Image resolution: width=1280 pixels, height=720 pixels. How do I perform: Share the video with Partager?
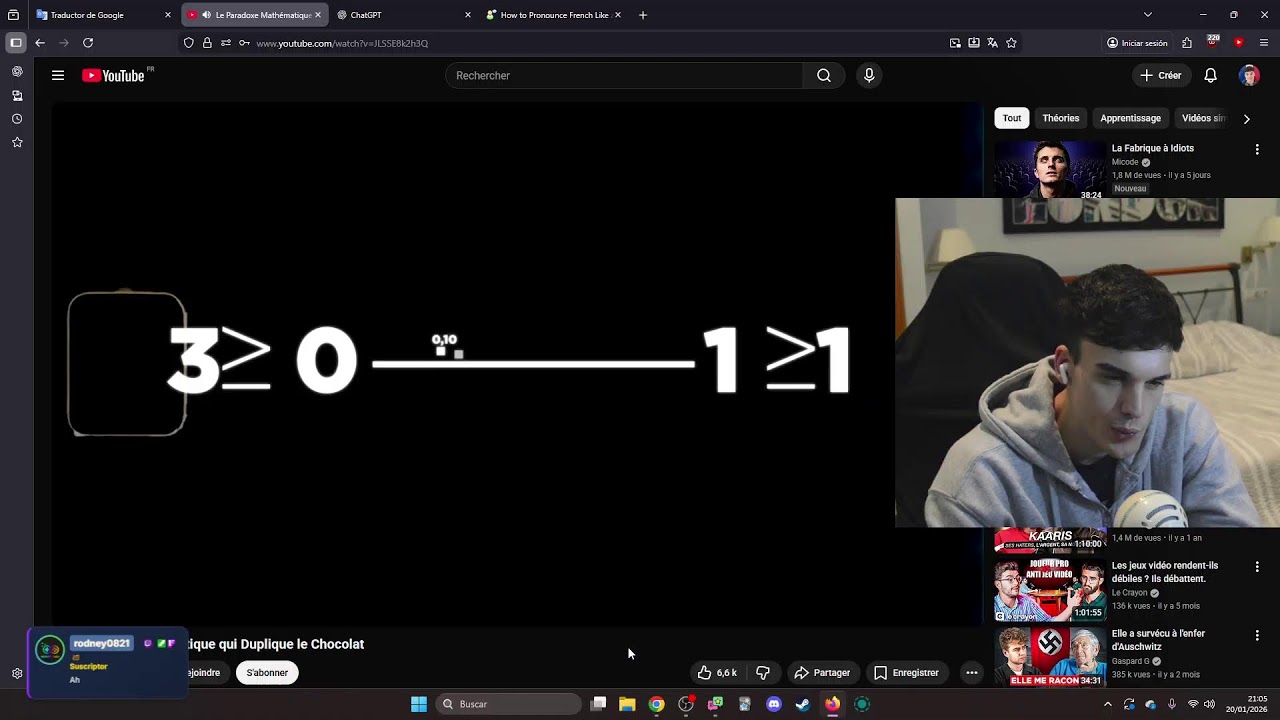point(822,673)
